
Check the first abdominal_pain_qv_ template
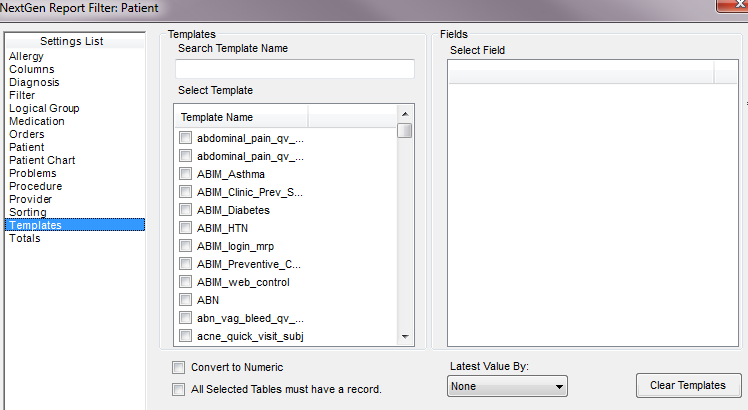(186, 138)
